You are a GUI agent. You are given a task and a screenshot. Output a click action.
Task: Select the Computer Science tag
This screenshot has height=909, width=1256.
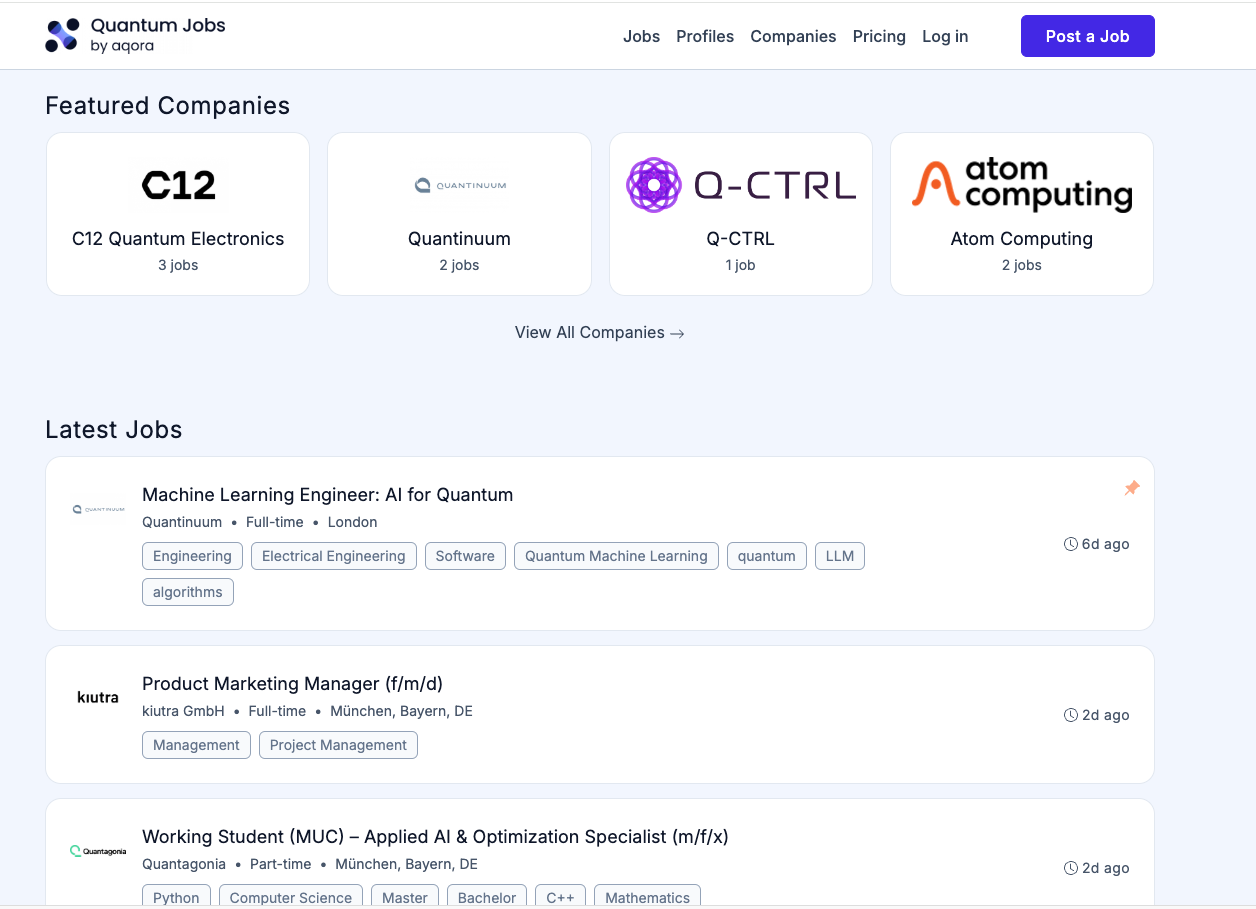pos(291,897)
